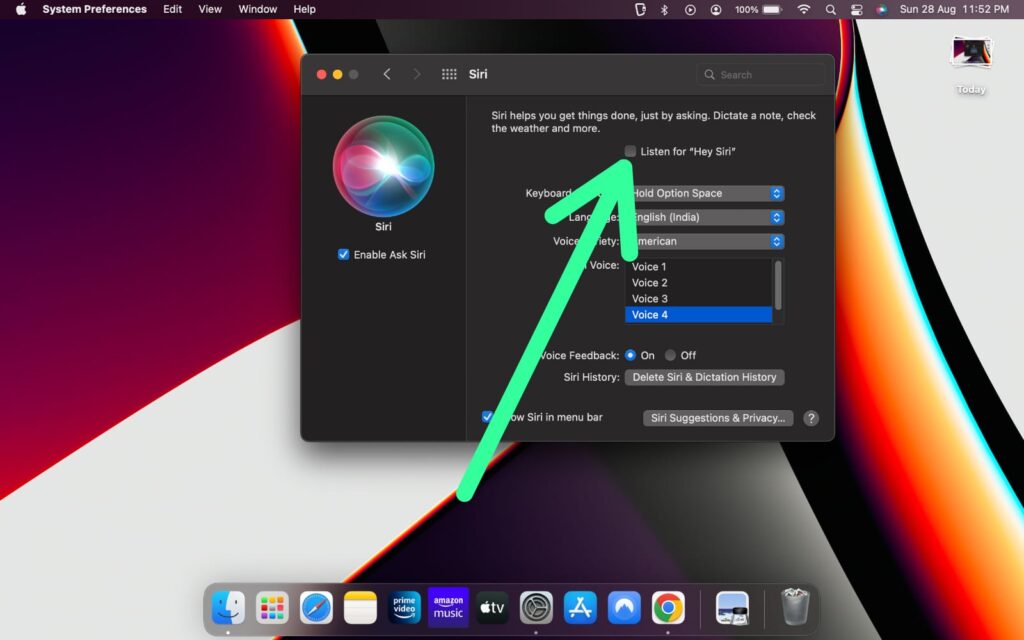Screen dimensions: 1024x640
Task: Click the help question mark button
Action: point(810,418)
